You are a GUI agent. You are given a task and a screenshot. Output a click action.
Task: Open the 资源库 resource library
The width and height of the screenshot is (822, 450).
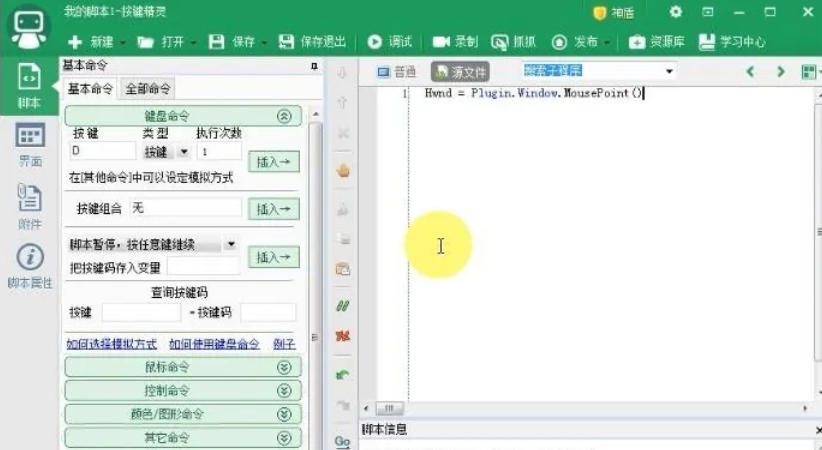point(656,42)
